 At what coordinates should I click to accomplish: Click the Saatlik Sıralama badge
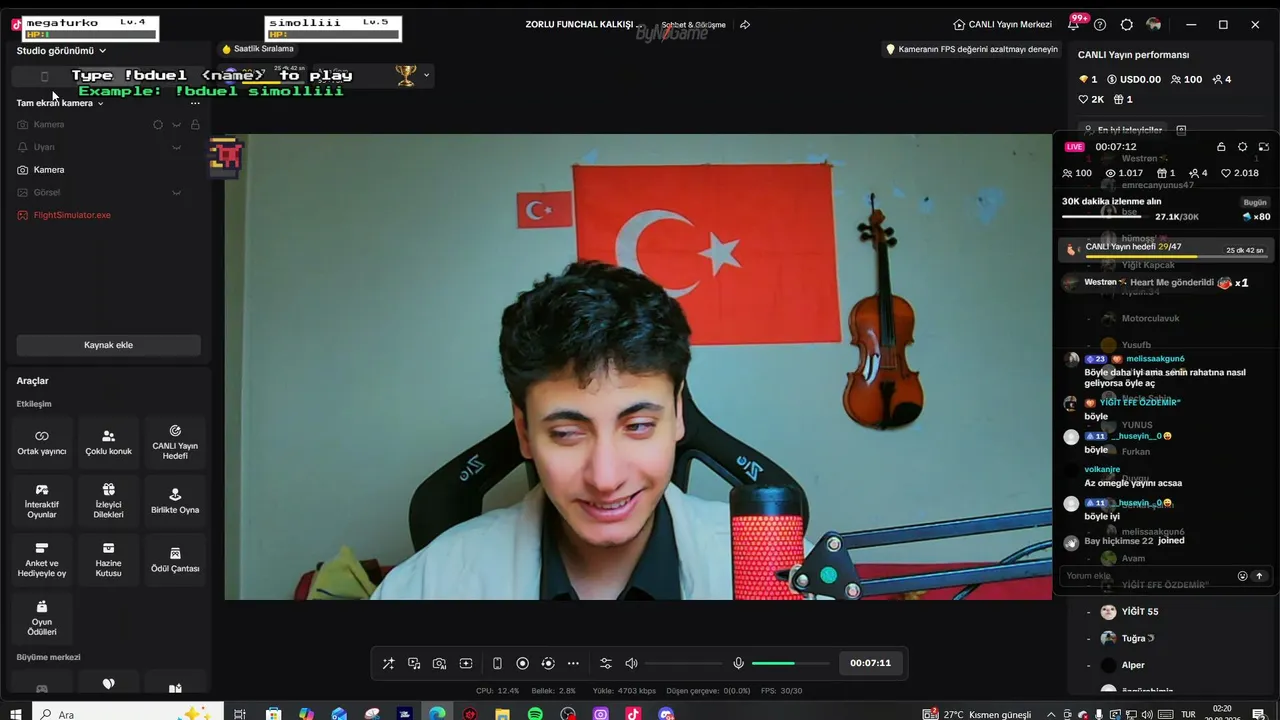[258, 49]
